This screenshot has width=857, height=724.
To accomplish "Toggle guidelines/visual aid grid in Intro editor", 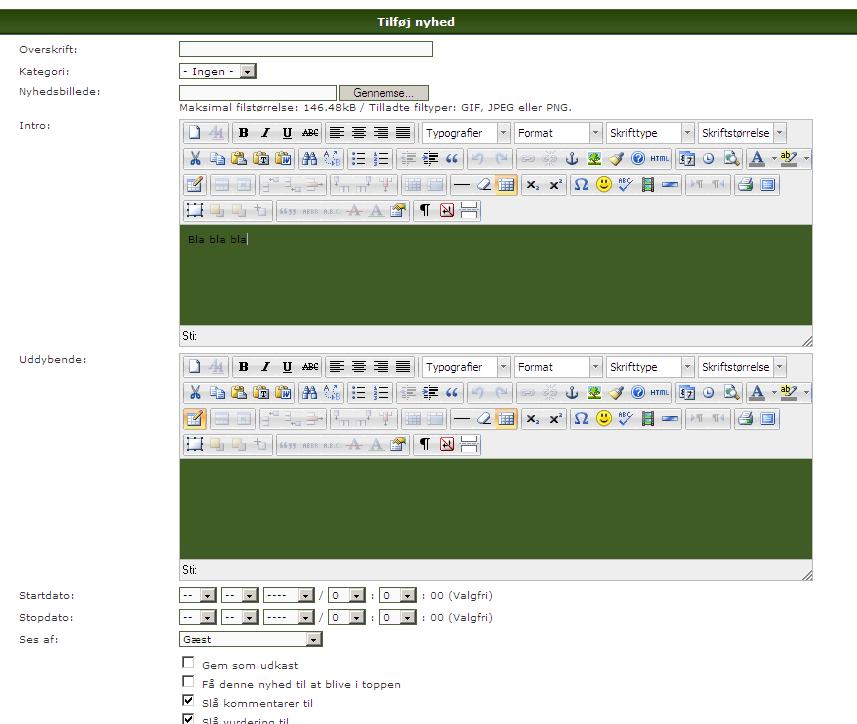I will (x=506, y=185).
